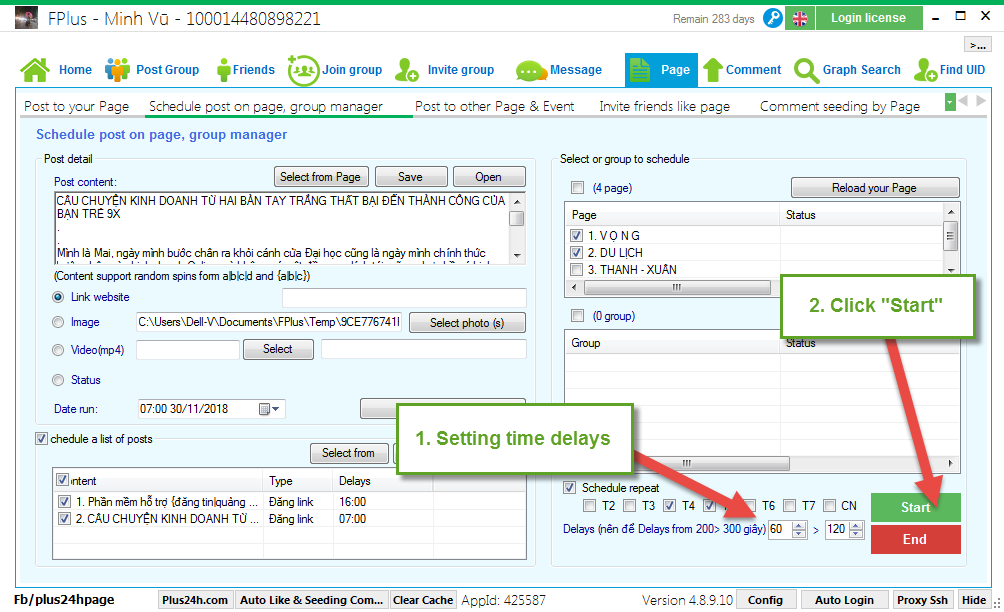Disable T4 weekday checkbox
The height and width of the screenshot is (612, 1004).
click(x=670, y=506)
